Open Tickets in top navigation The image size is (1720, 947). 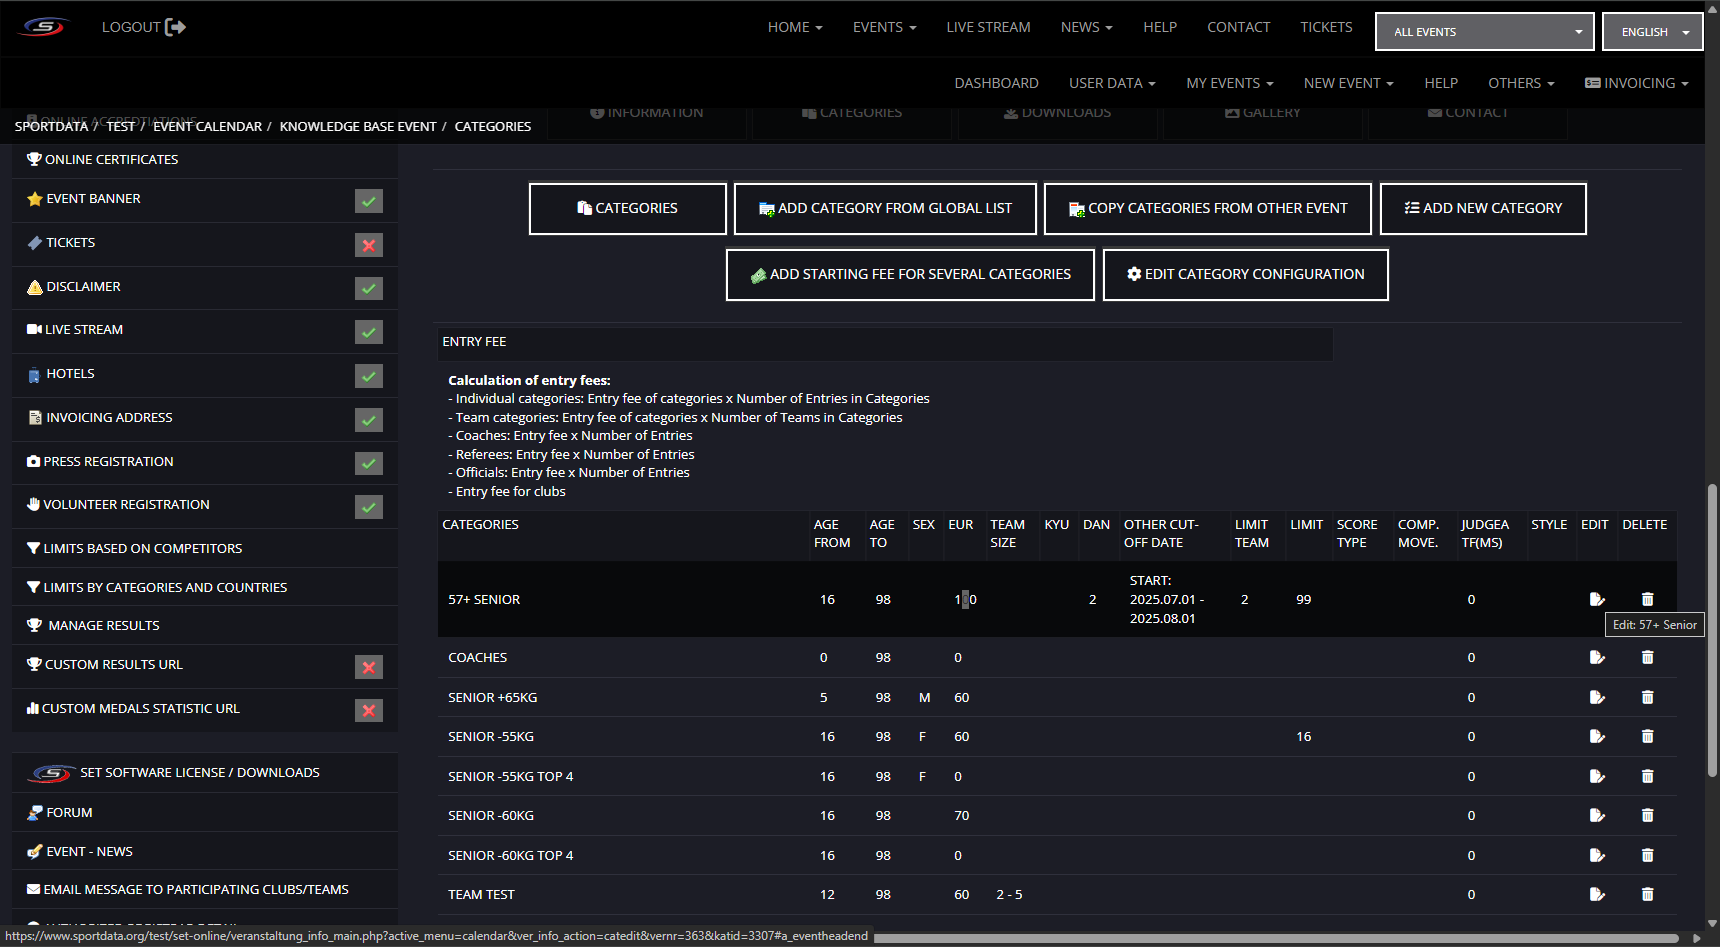1326,27
